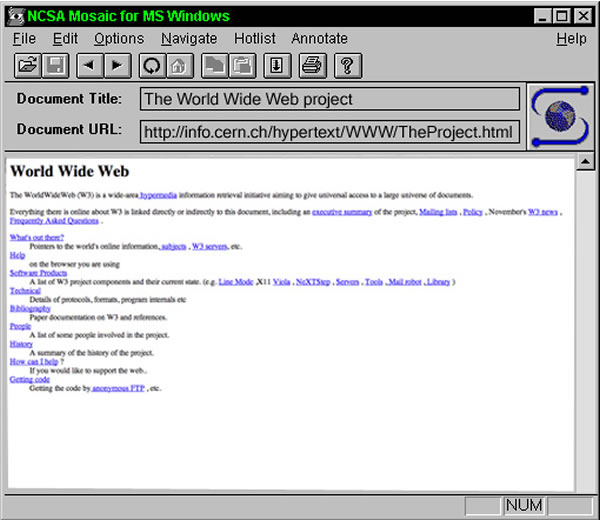
Task: Expand the Hotlist menu
Action: coord(254,39)
